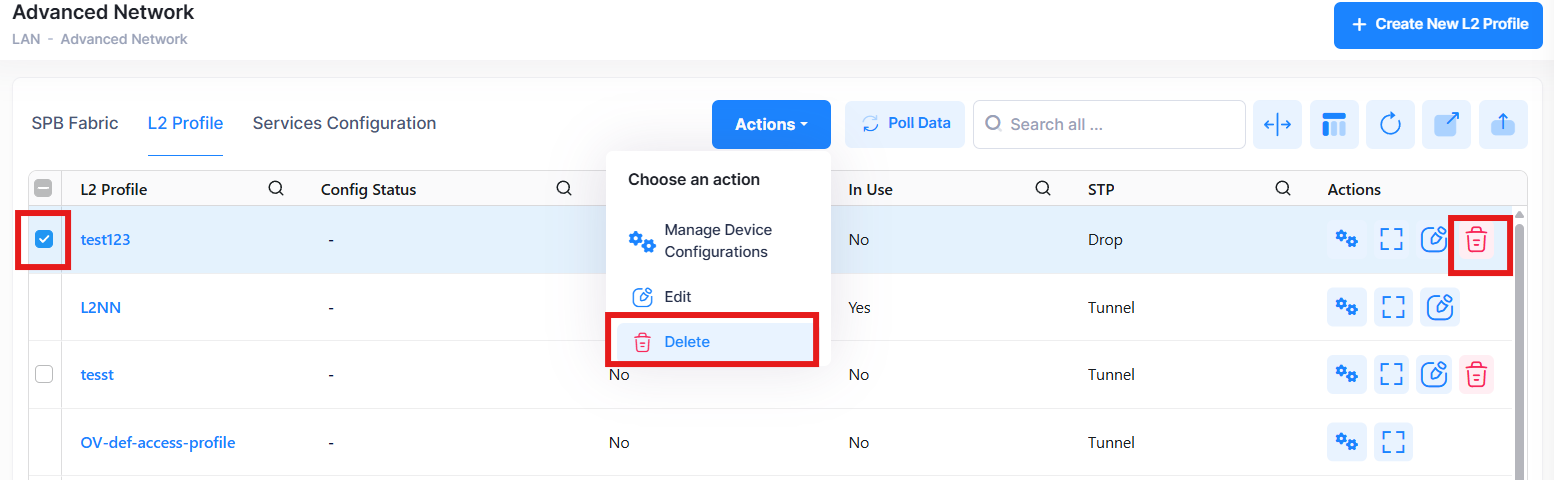The width and height of the screenshot is (1554, 480).
Task: Collapse the Actions dropdown button
Action: pyautogui.click(x=771, y=124)
